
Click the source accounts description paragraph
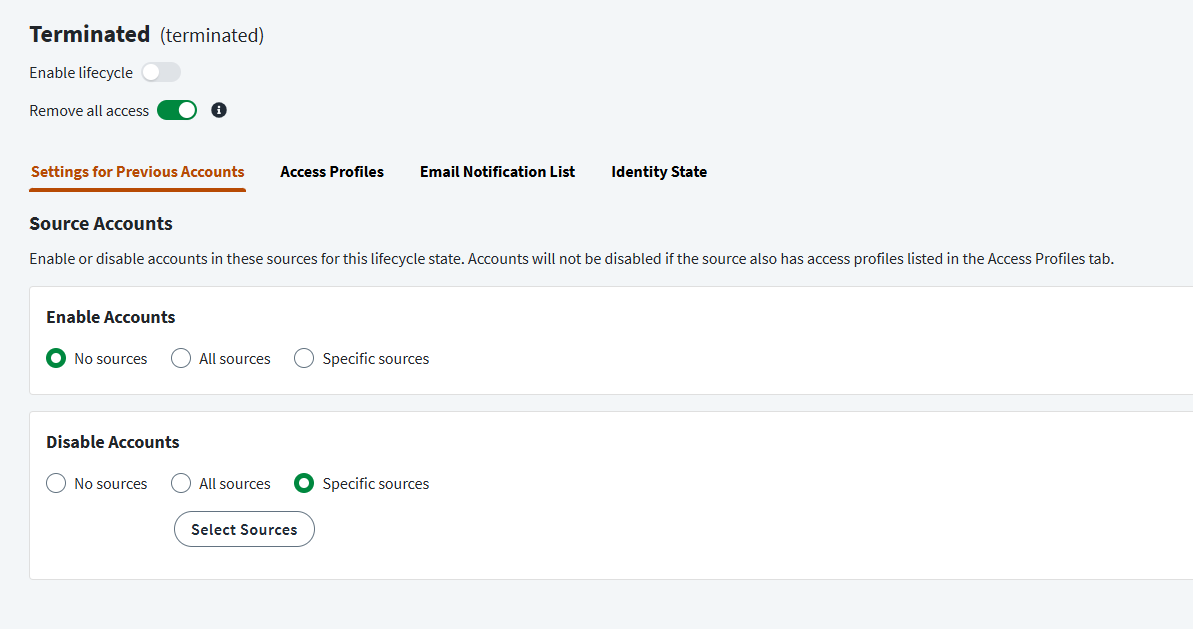[571, 259]
